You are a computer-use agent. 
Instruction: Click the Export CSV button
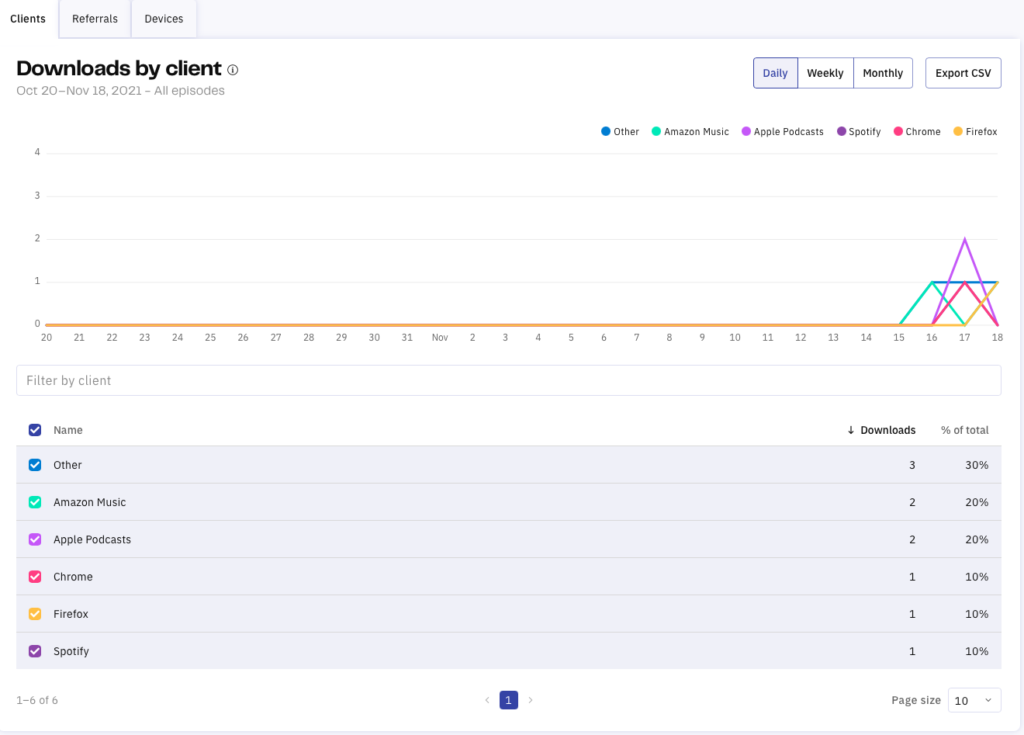click(962, 72)
